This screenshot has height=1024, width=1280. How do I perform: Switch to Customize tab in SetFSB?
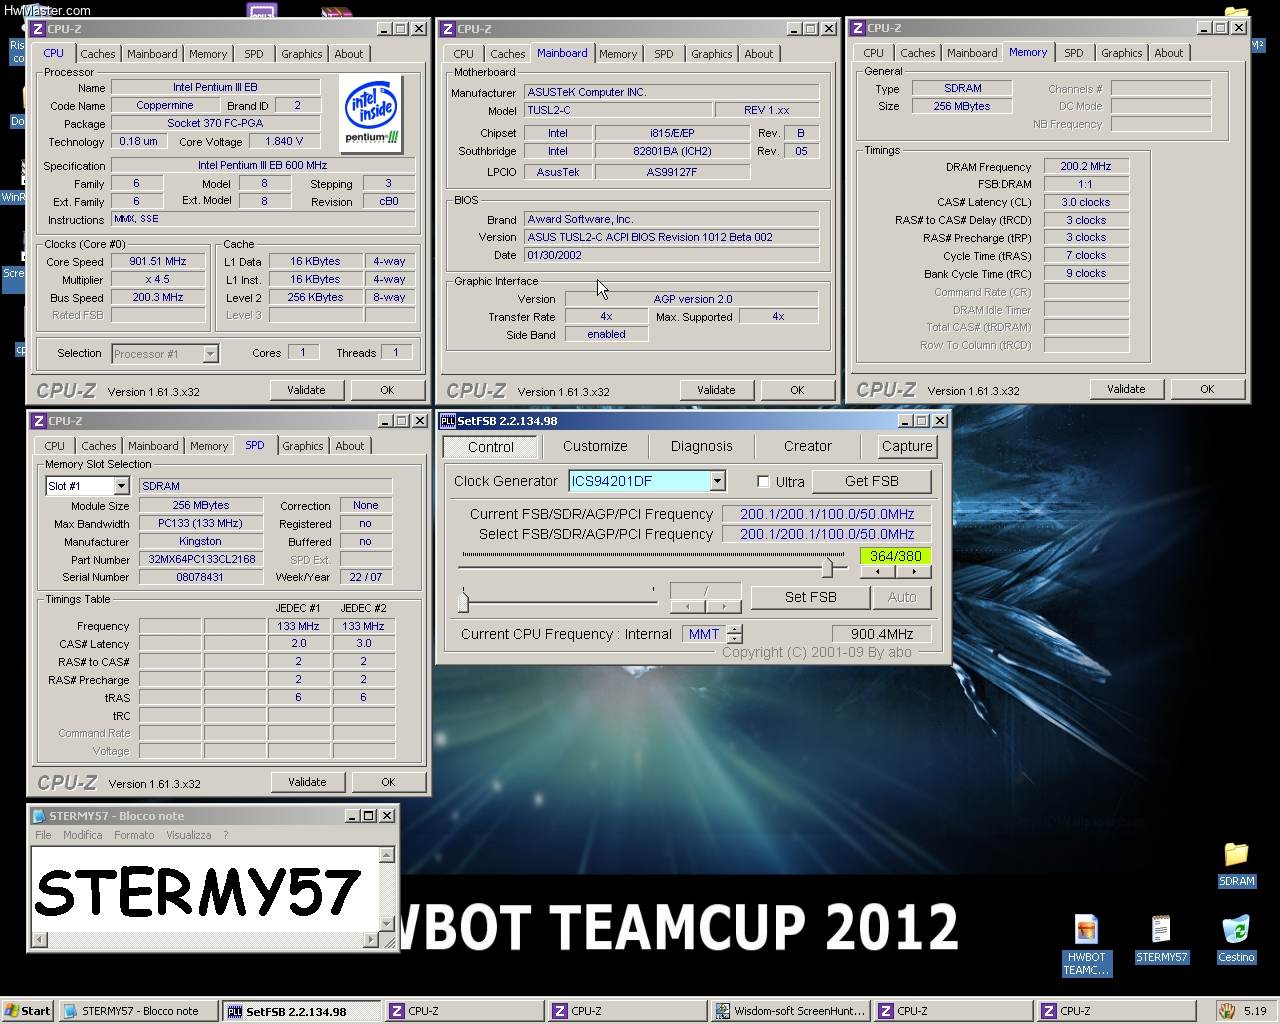pos(595,447)
